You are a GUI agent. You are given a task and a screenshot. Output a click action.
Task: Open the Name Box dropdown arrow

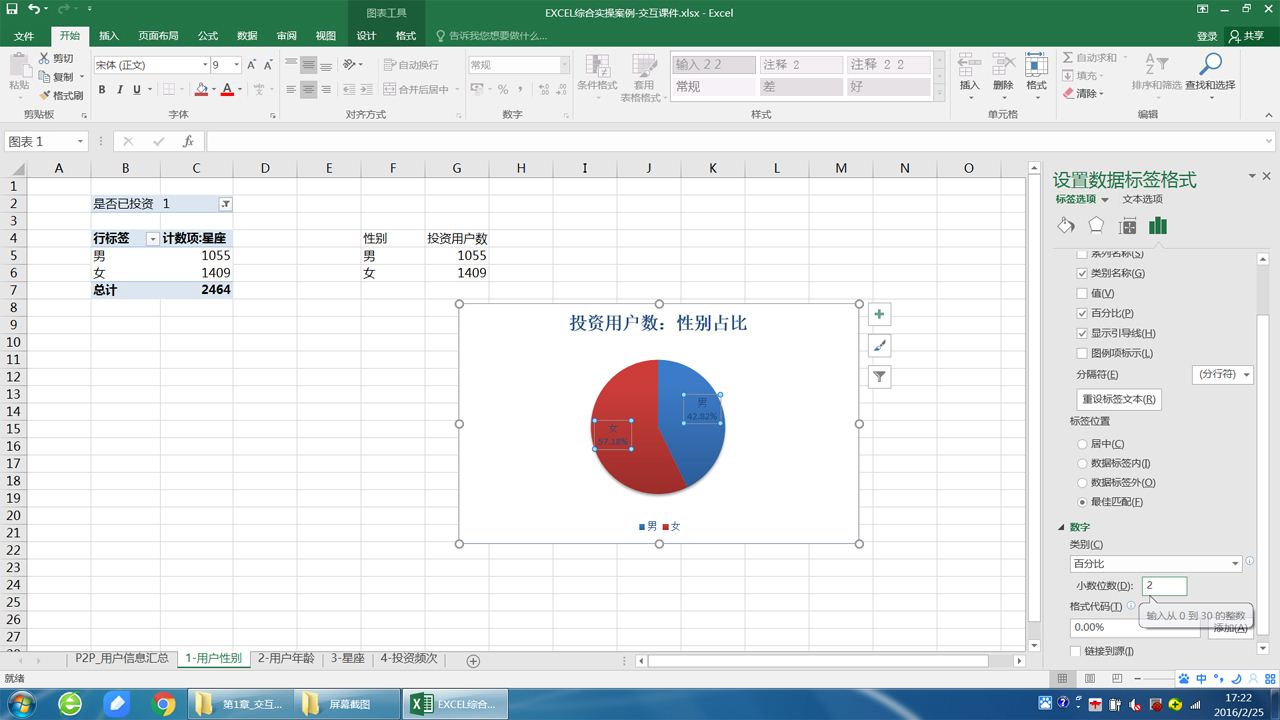tap(80, 142)
